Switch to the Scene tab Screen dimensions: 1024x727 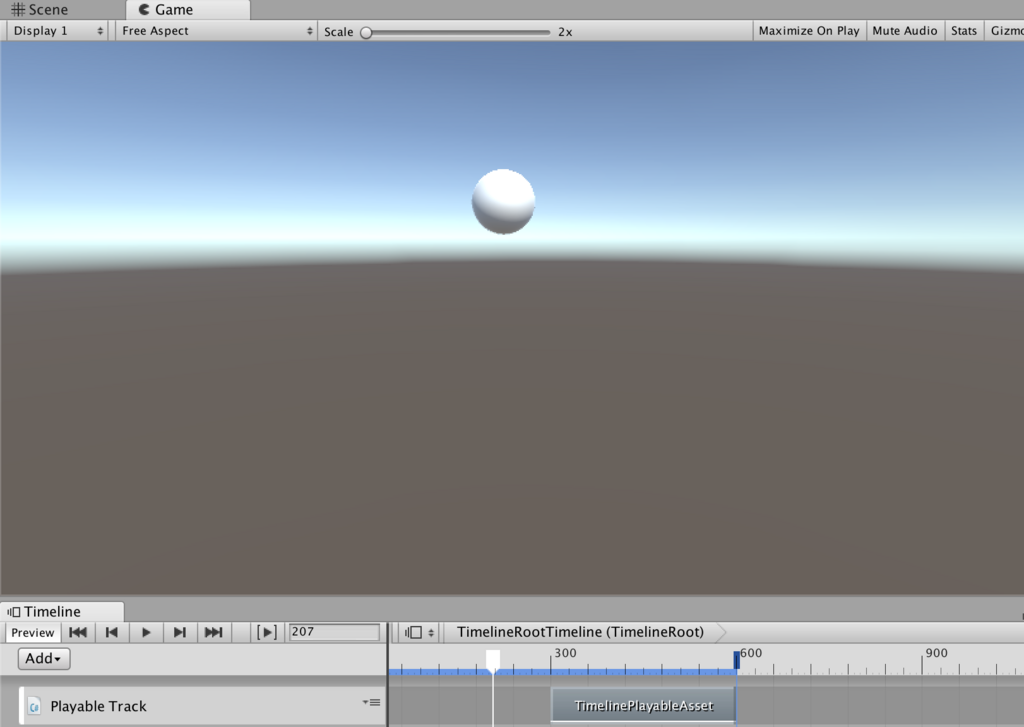coord(40,10)
